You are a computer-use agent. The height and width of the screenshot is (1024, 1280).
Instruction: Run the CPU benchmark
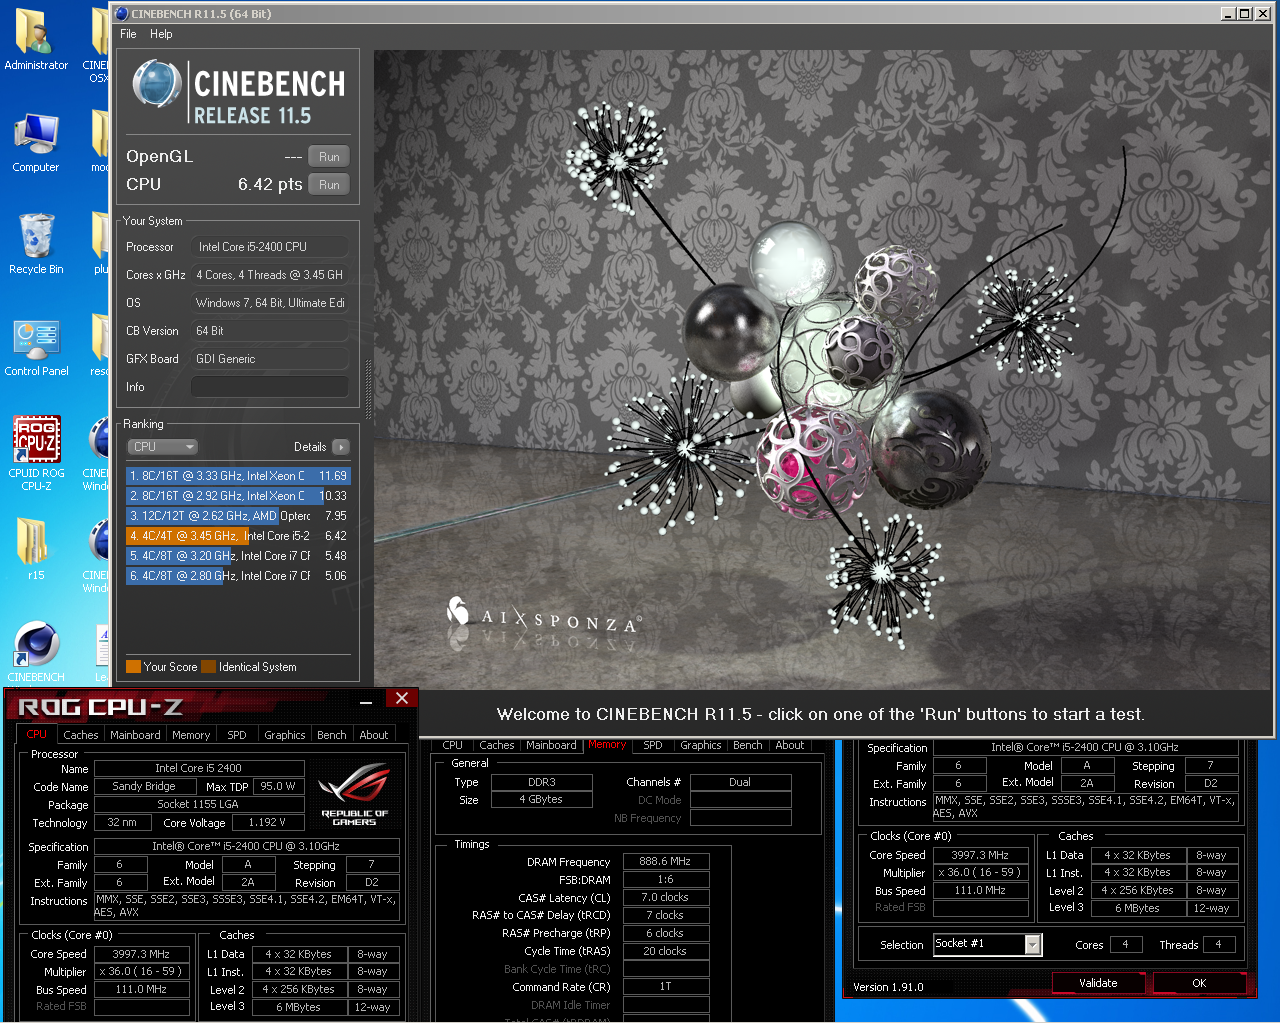(329, 185)
